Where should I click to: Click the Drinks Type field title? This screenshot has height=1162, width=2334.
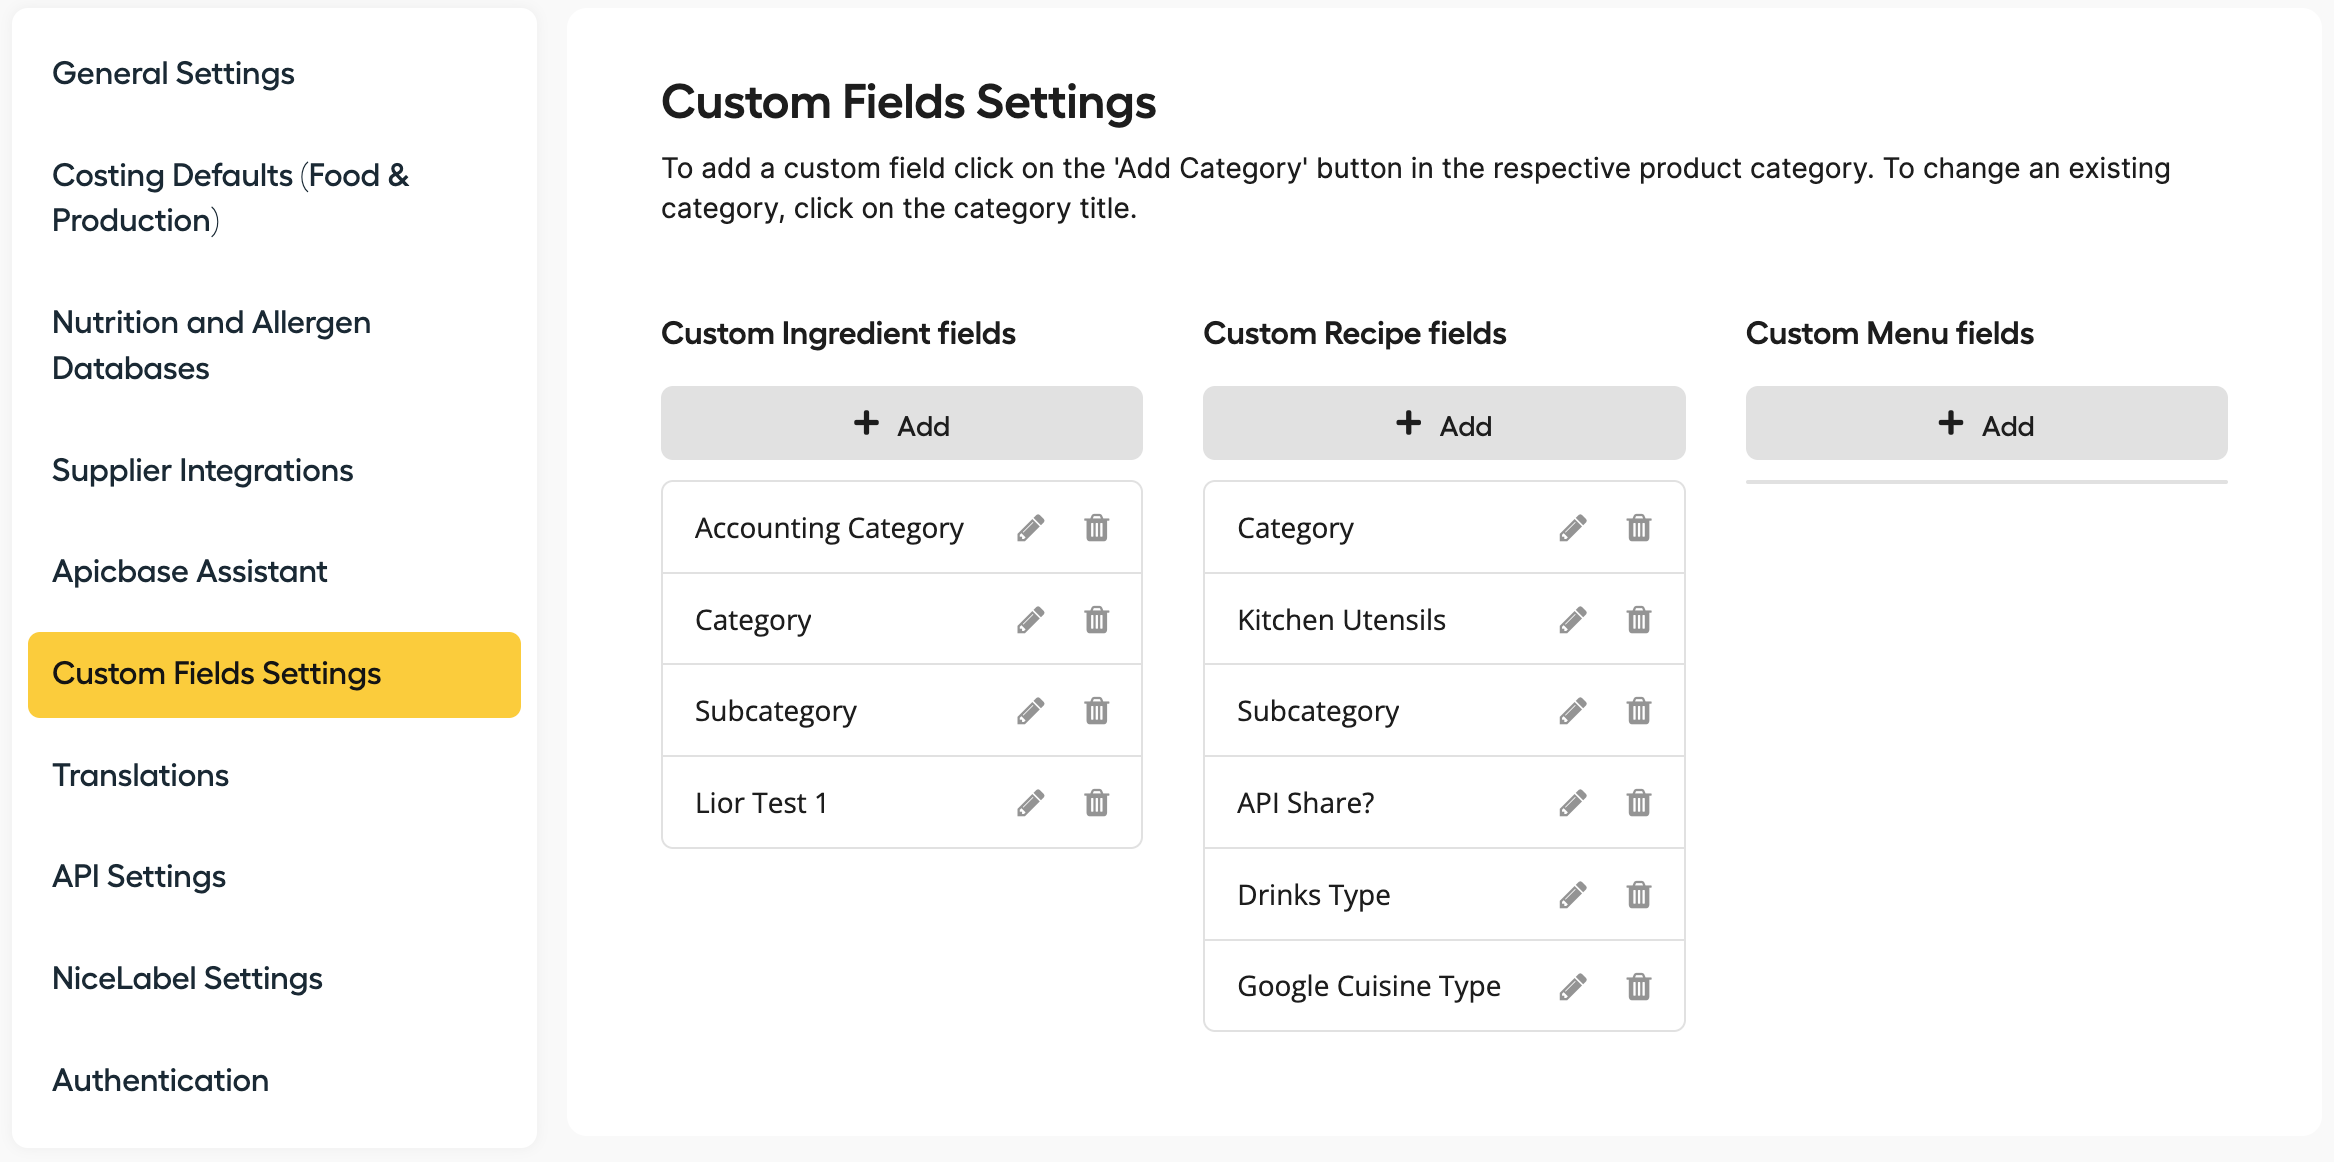(x=1313, y=895)
